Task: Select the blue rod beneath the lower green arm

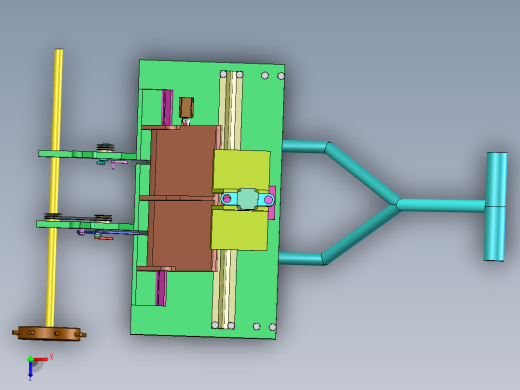Action: point(110,232)
